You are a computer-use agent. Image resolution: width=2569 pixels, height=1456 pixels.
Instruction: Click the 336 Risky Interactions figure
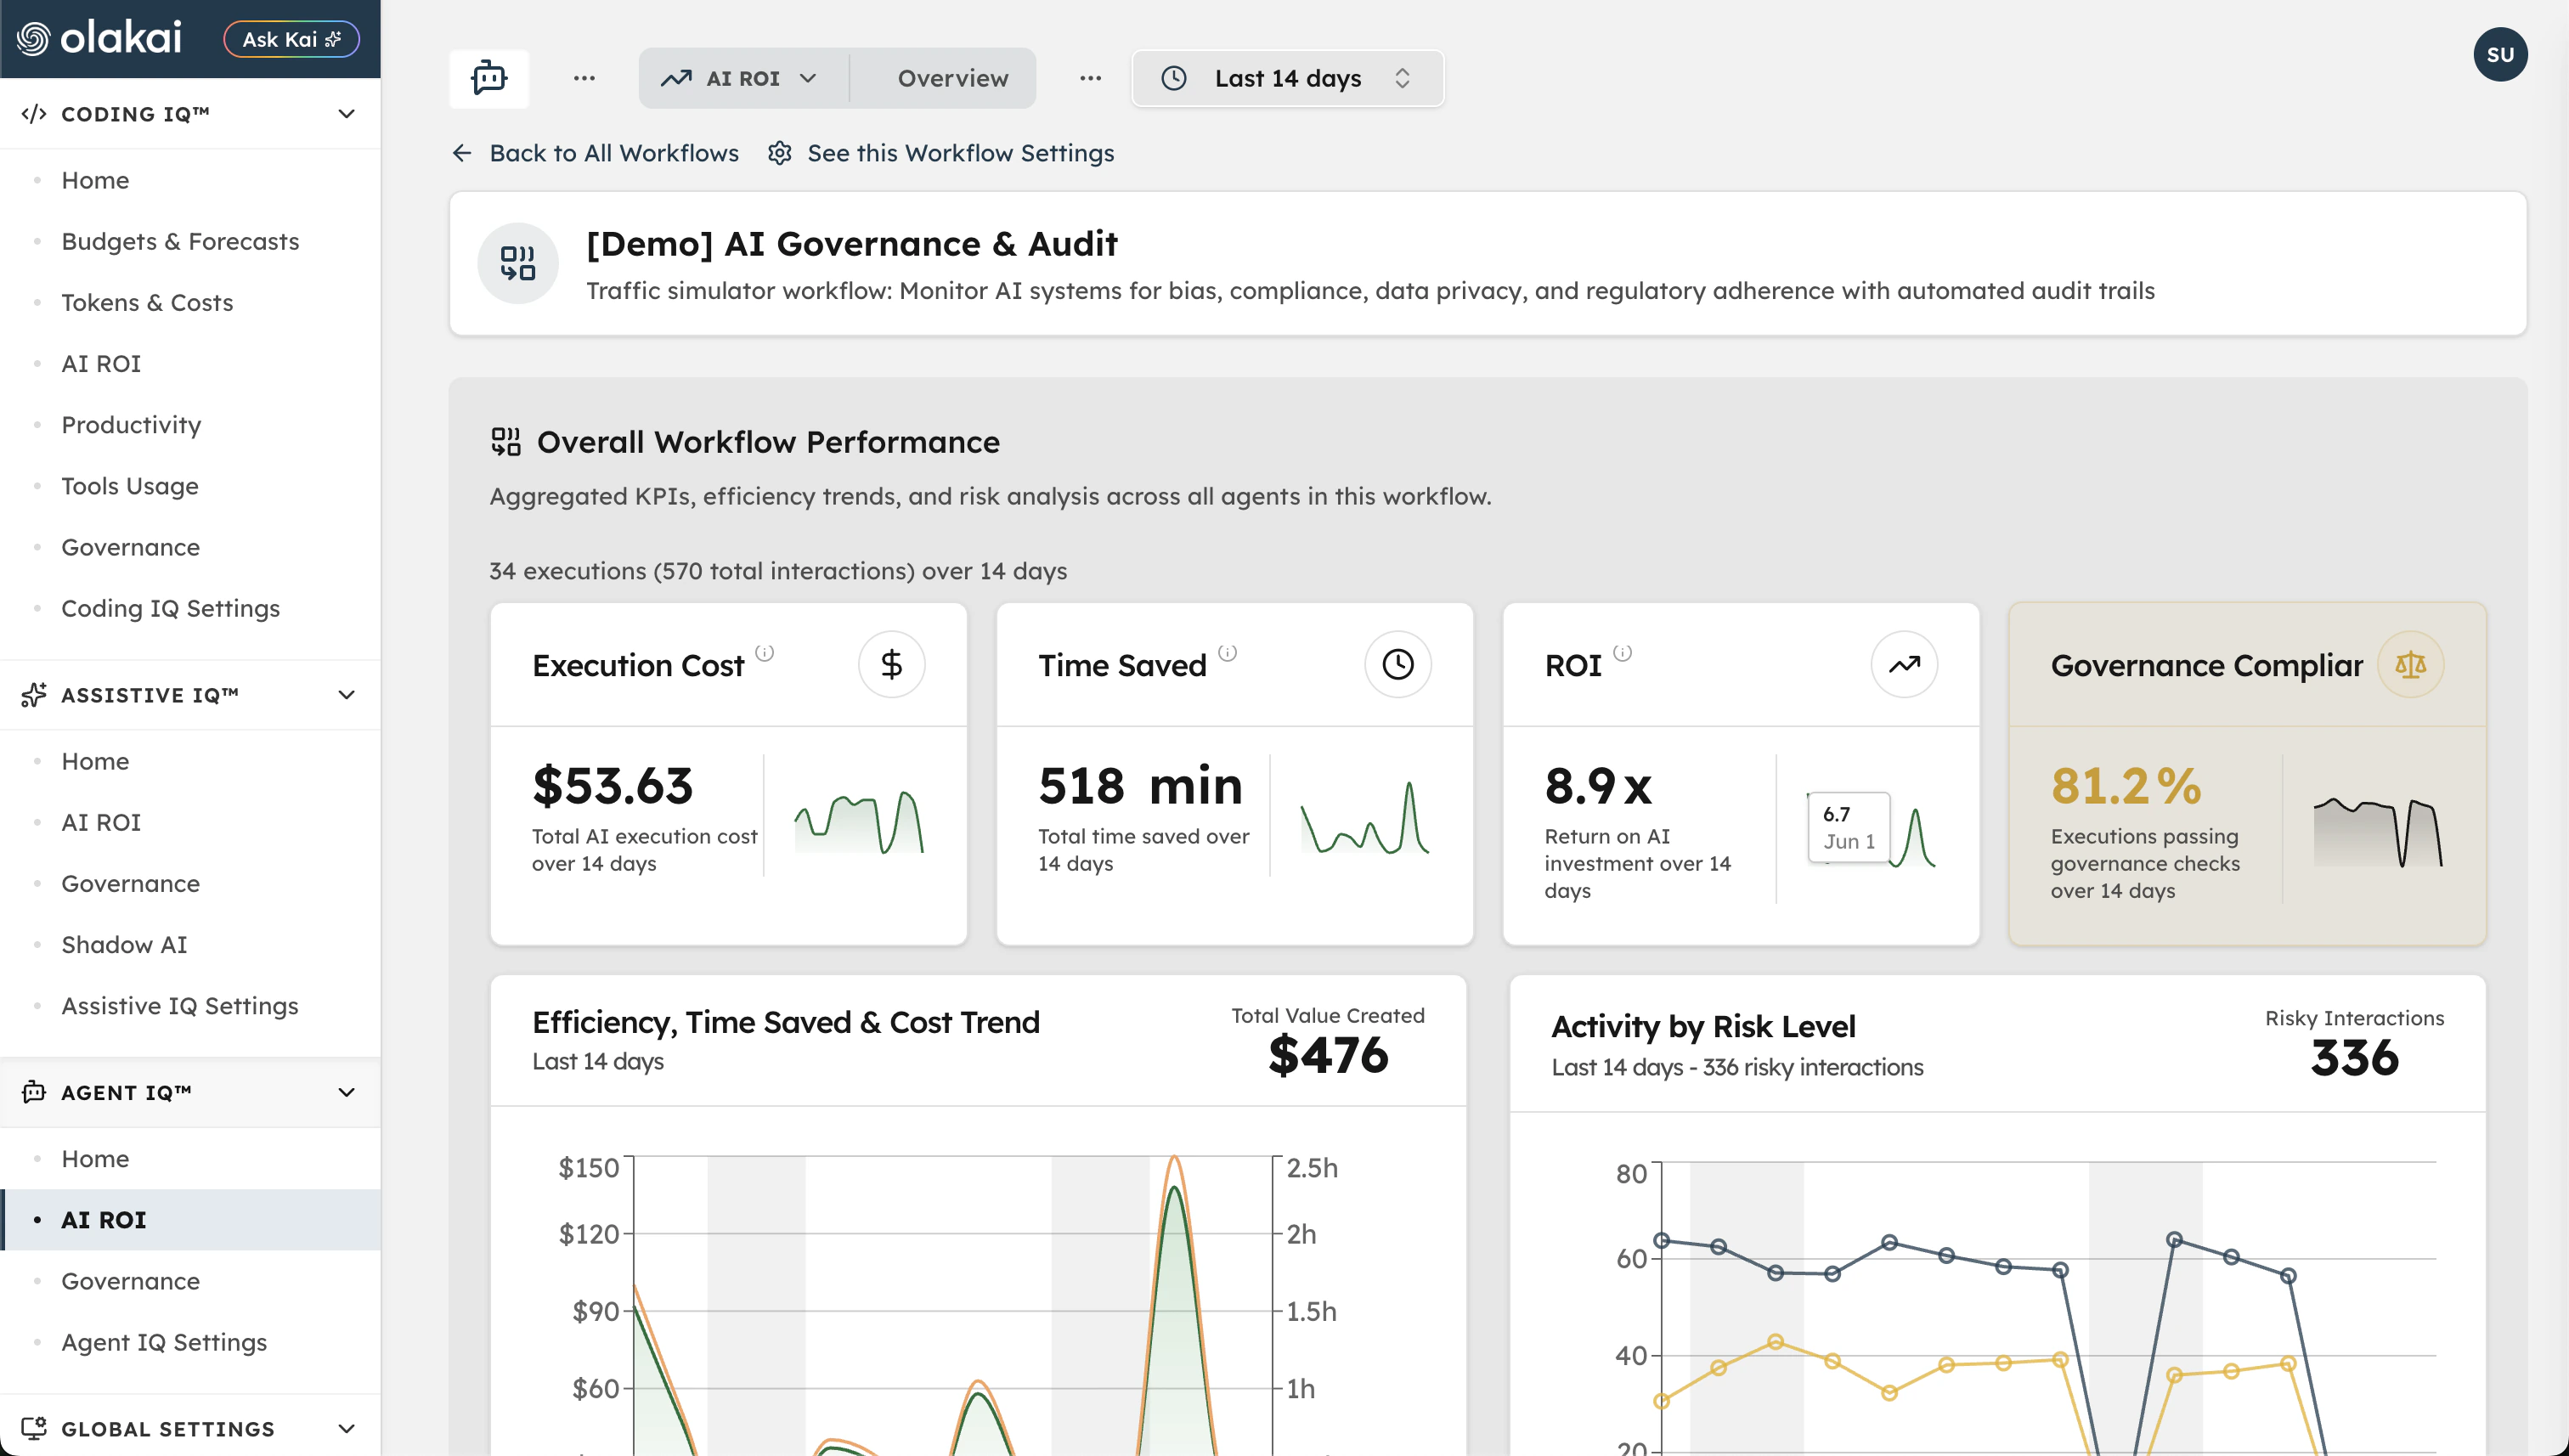2354,1058
